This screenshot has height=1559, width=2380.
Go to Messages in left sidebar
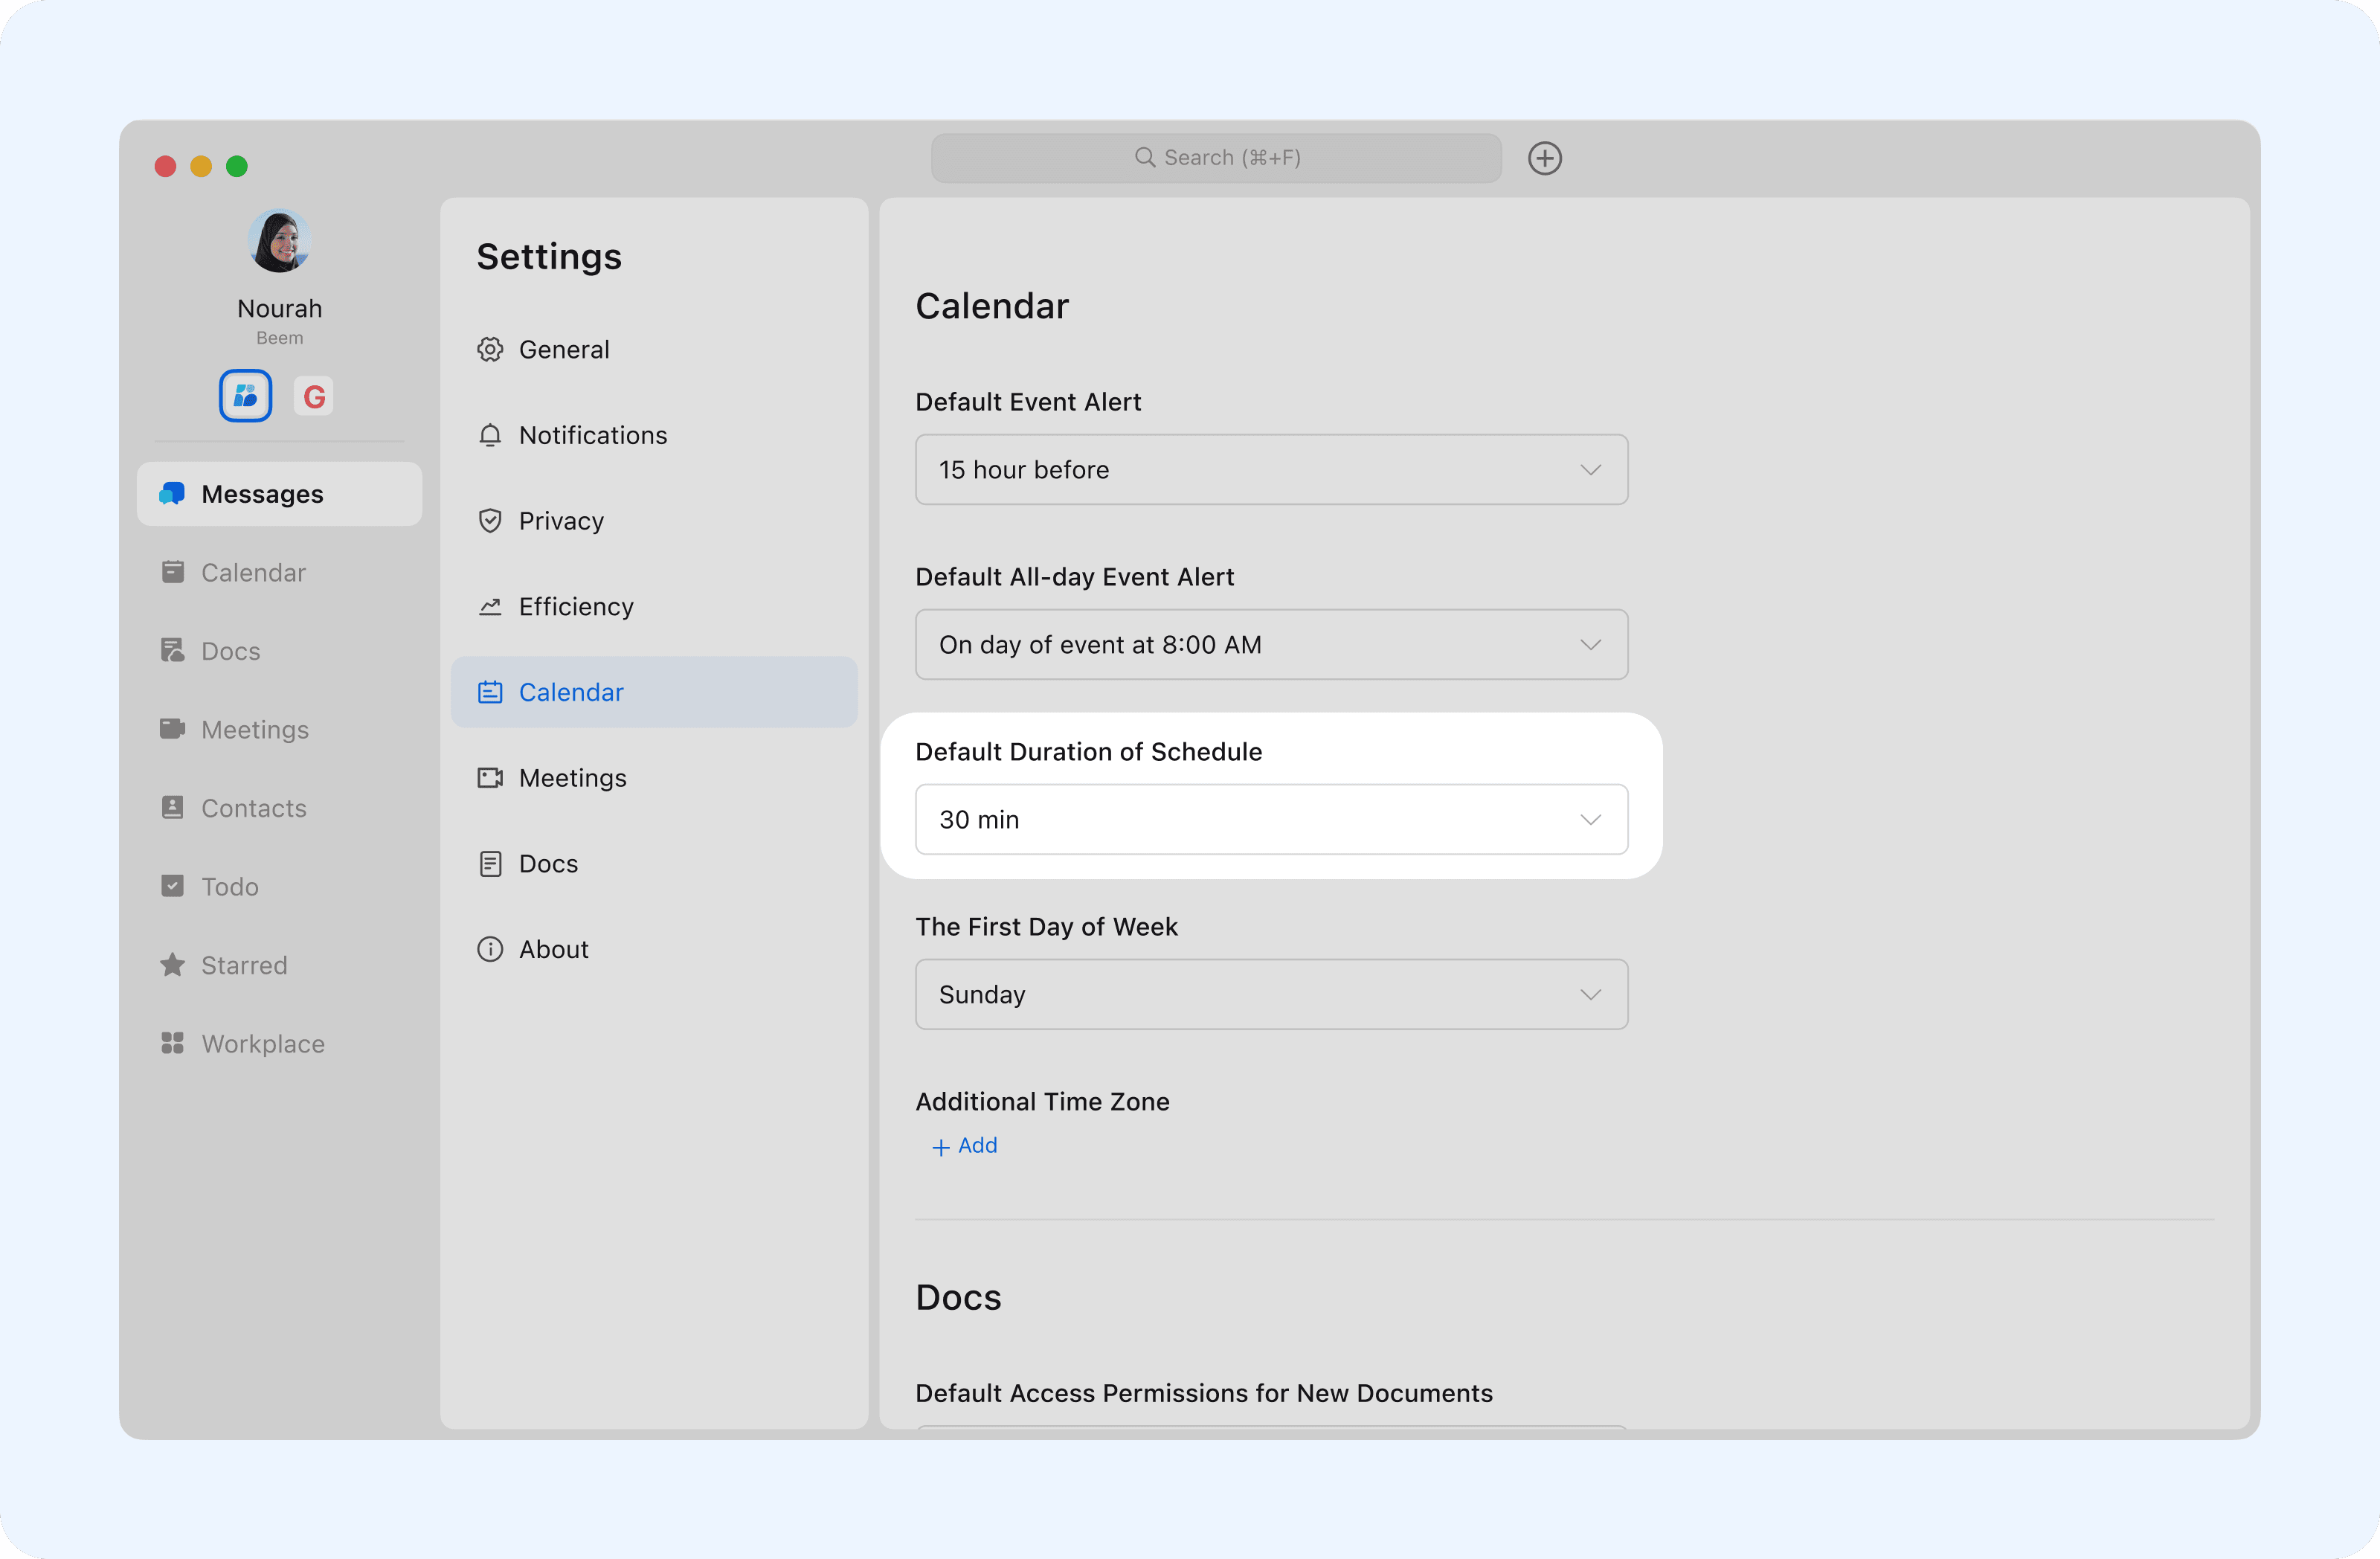(x=262, y=494)
